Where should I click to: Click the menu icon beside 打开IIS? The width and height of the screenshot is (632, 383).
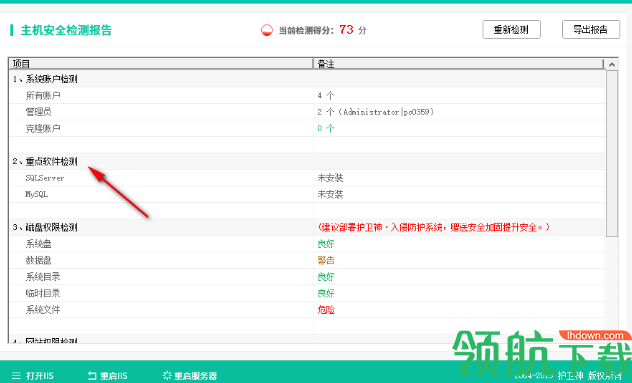click(x=16, y=376)
